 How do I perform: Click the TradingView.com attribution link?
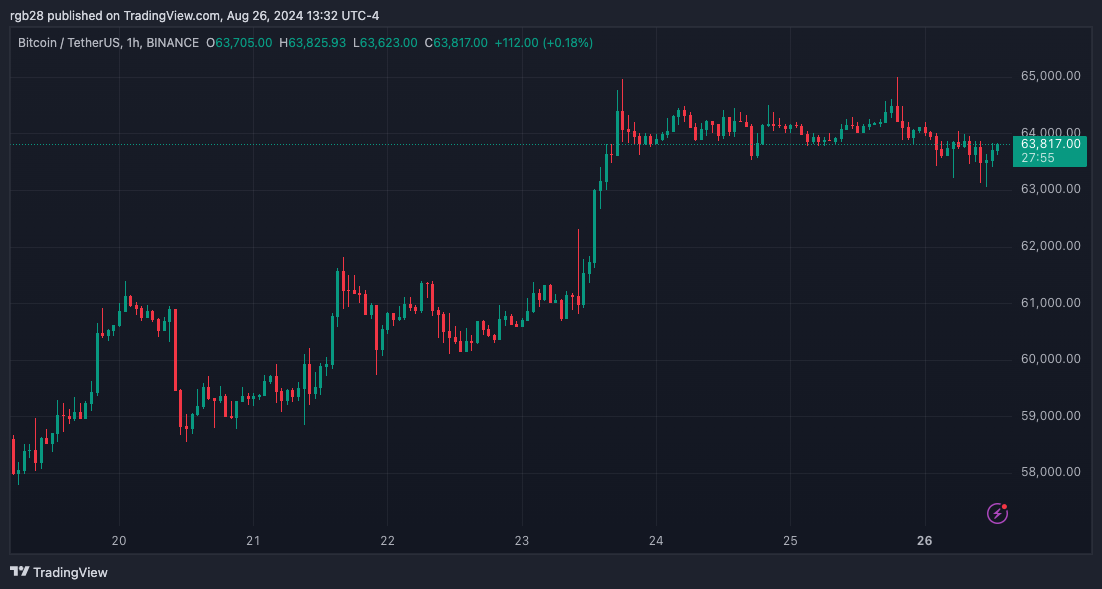pyautogui.click(x=166, y=15)
